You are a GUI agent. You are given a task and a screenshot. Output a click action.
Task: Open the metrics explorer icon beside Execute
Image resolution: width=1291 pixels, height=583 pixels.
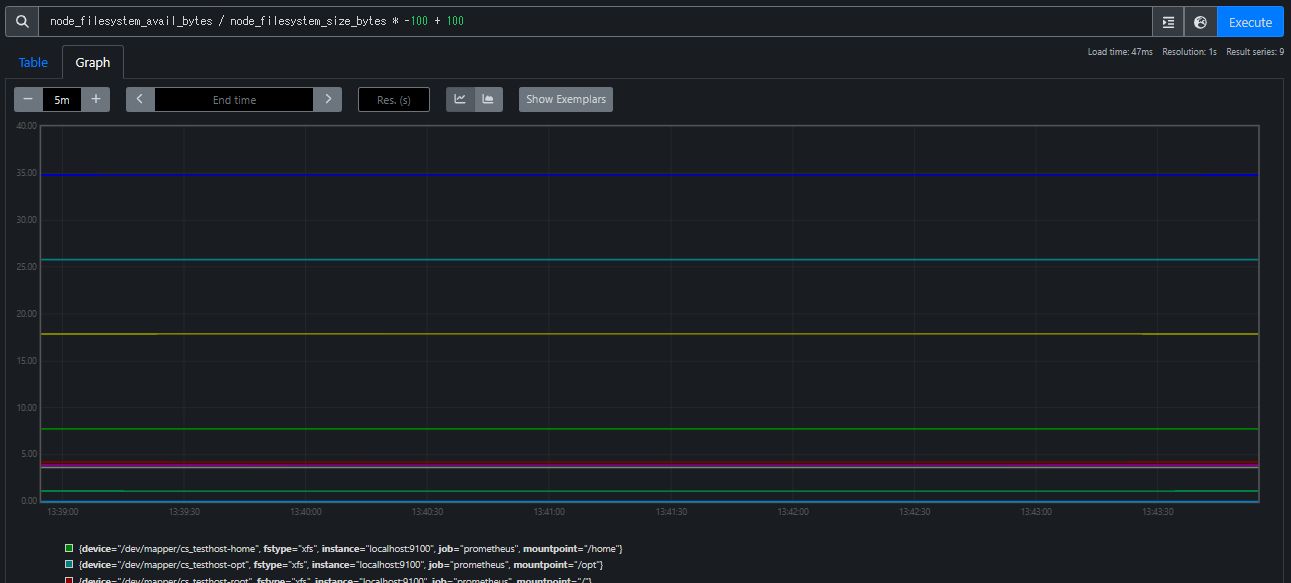click(x=1167, y=21)
